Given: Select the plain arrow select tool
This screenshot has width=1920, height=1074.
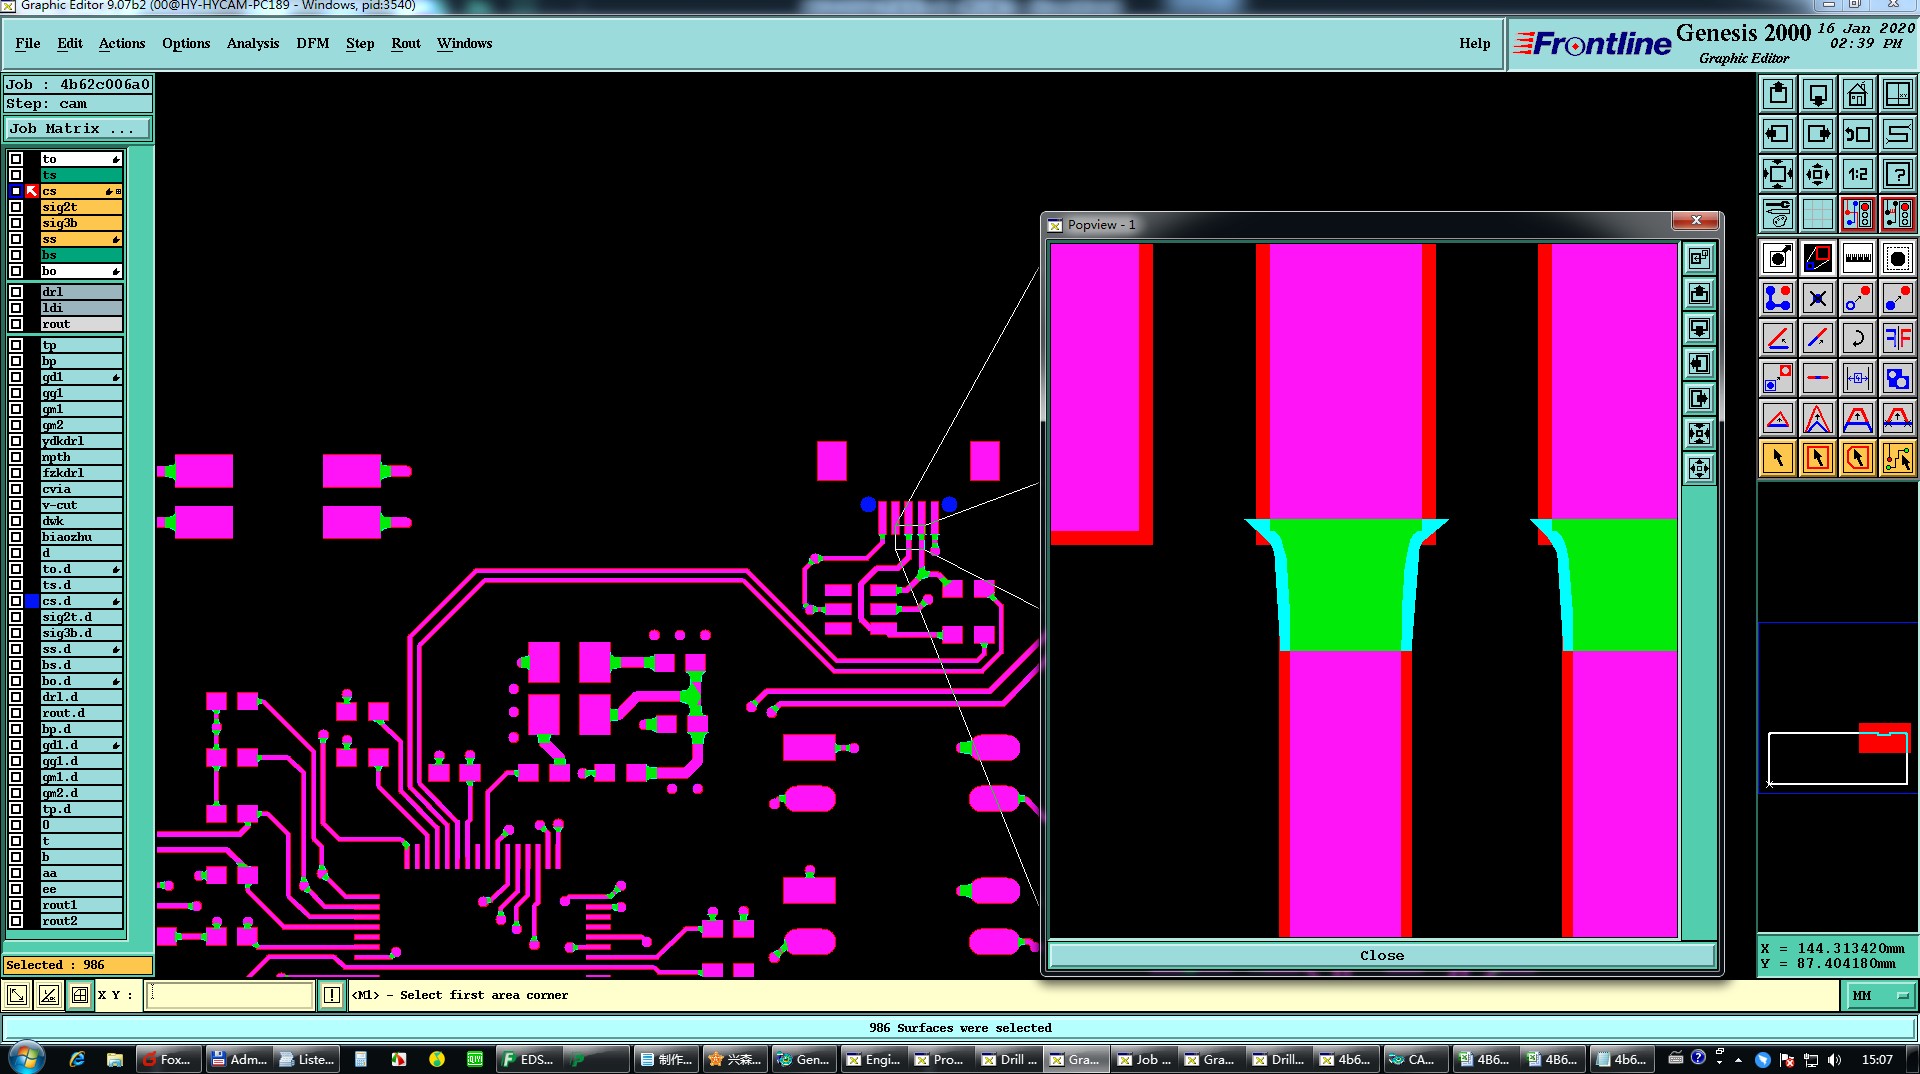Looking at the screenshot, I should [1777, 459].
